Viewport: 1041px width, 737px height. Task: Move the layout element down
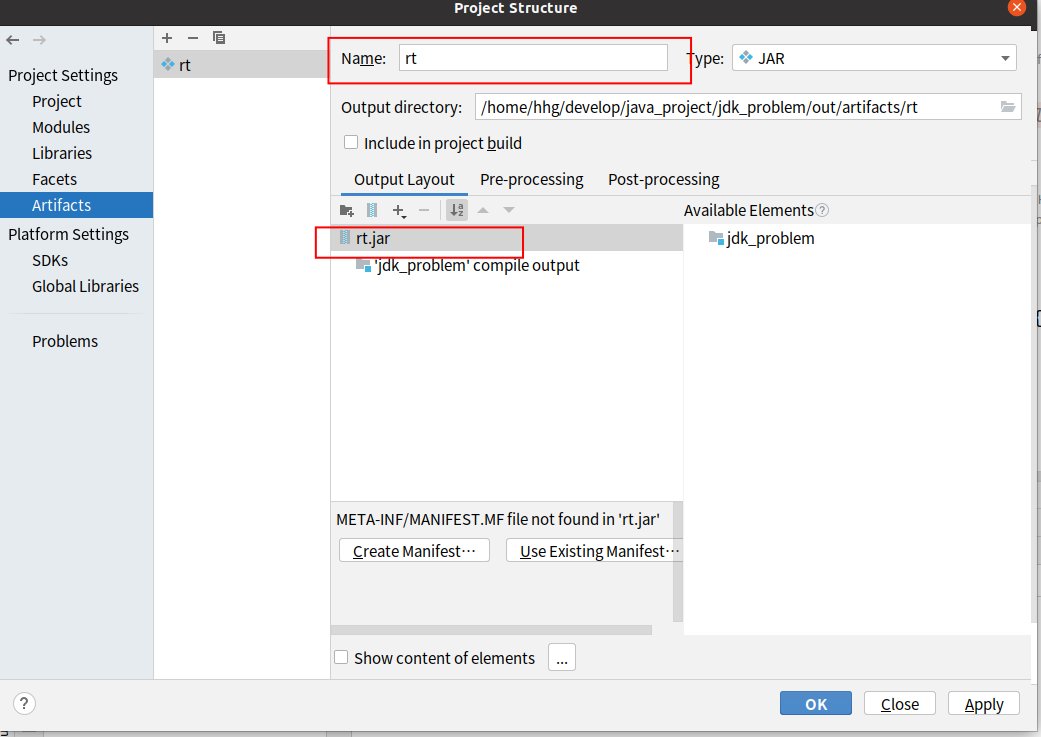(509, 210)
